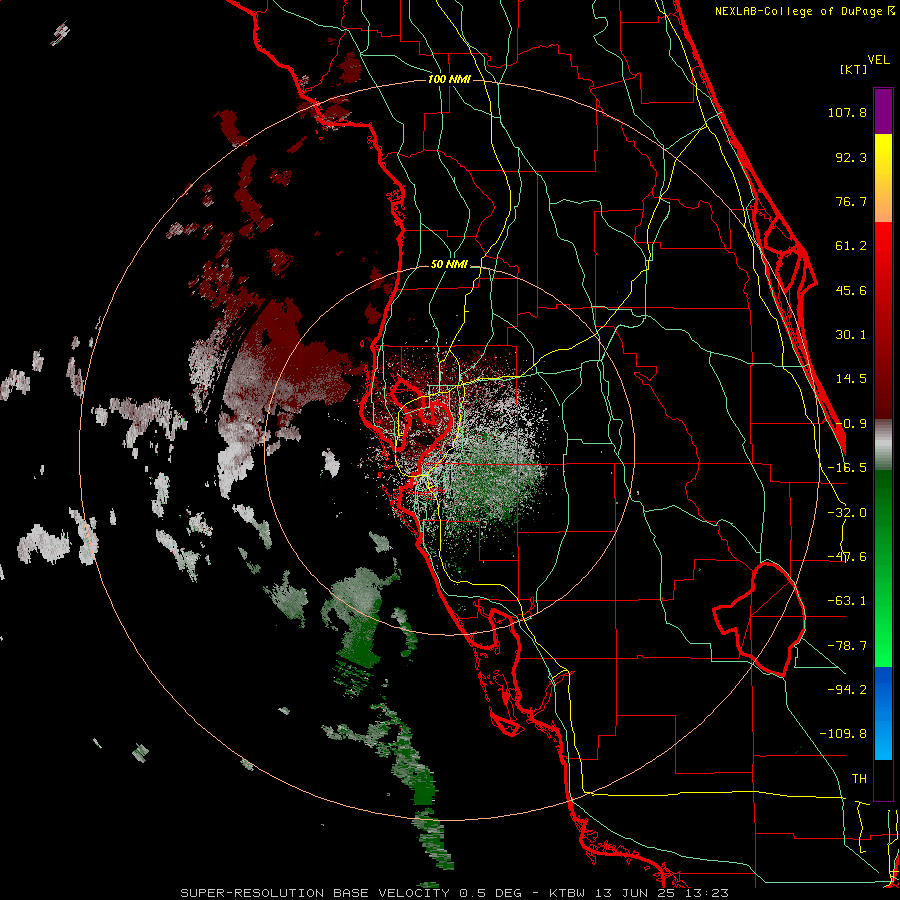The width and height of the screenshot is (900, 900).
Task: Click the NEXLAB-College of DuPage watermark text
Action: 804,11
